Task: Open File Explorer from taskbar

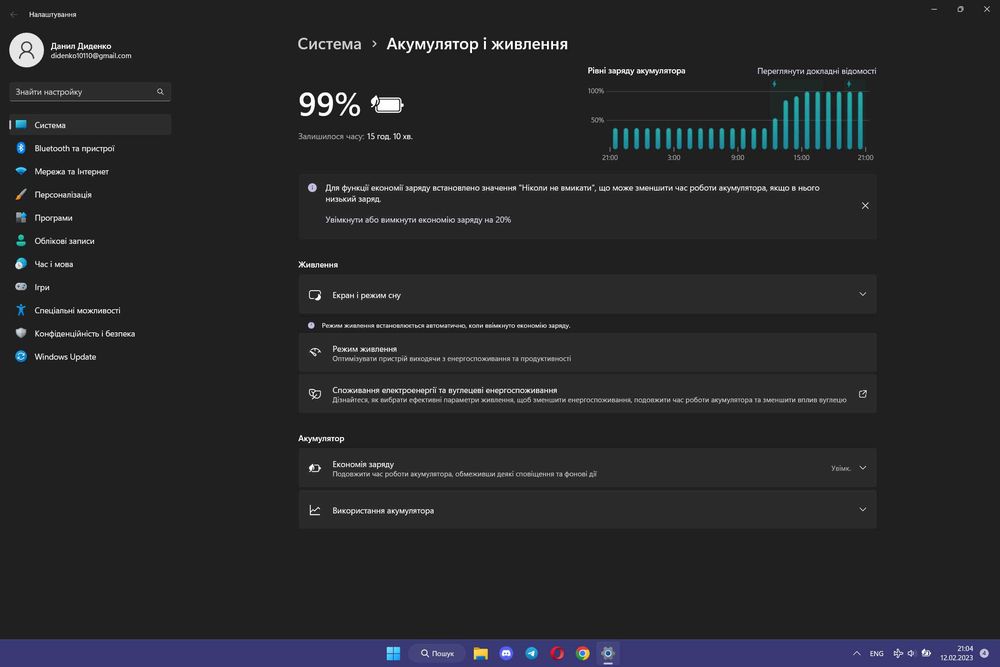Action: pos(480,653)
